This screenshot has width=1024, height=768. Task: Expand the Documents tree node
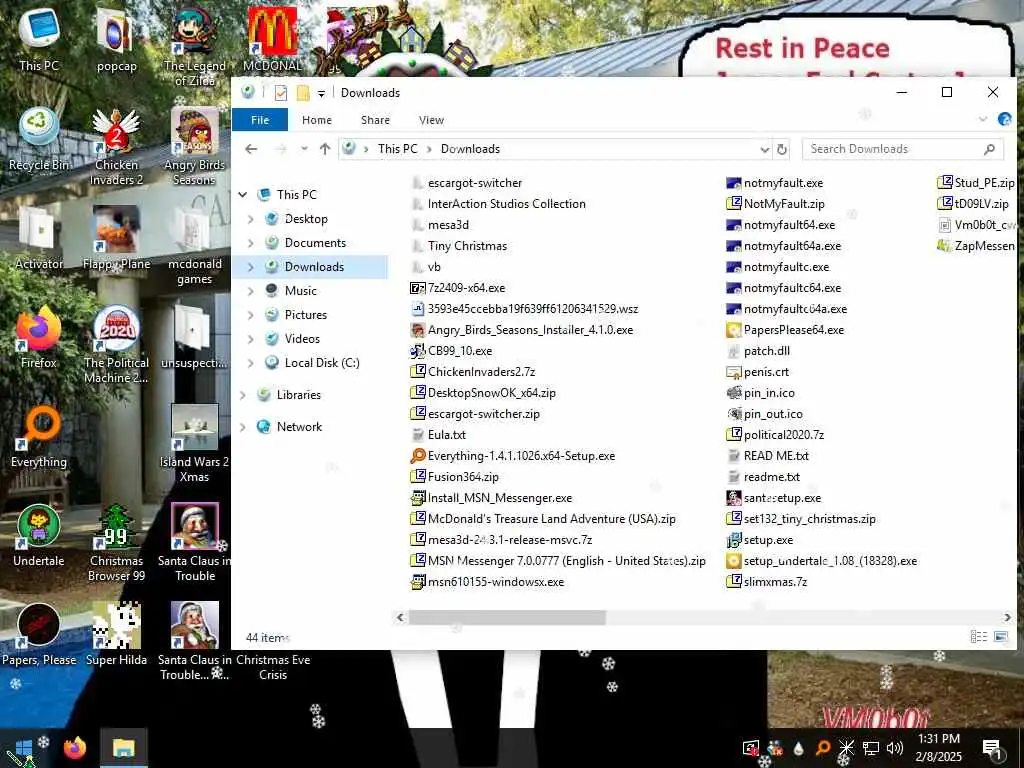251,243
